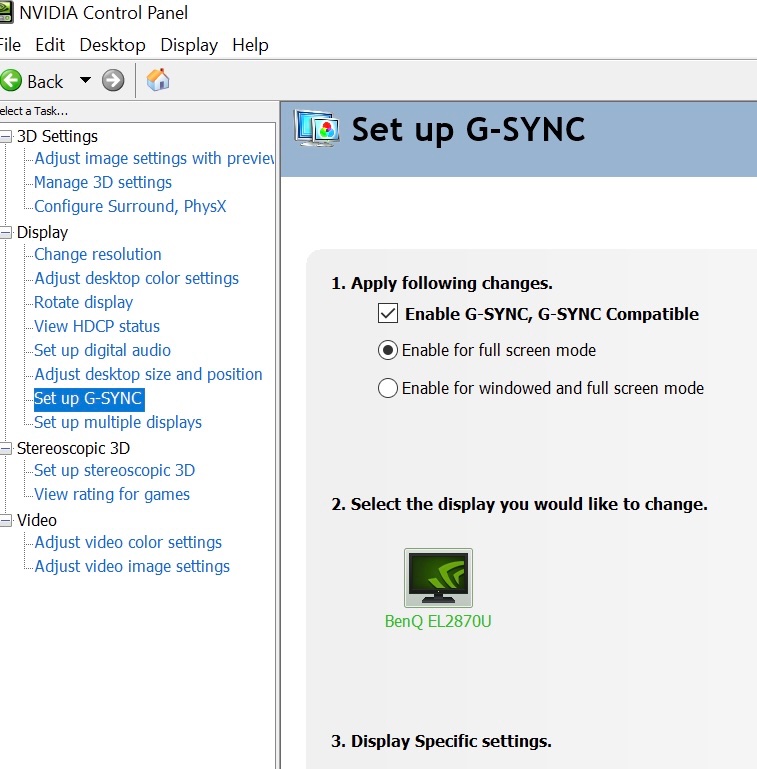
Task: Open Set up stereoscopic 3D
Action: click(114, 471)
